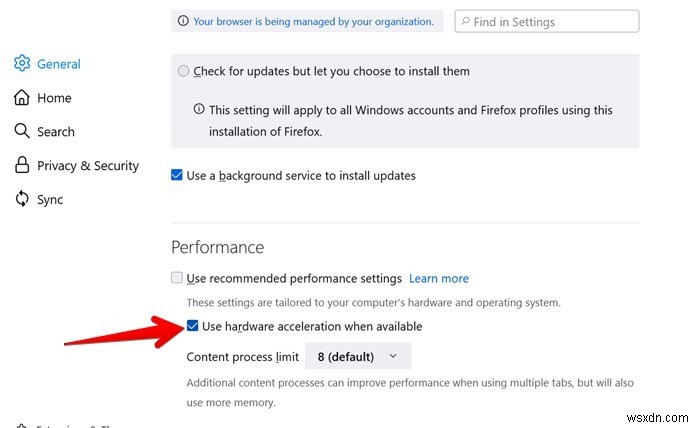
Task: Click the Sync arrows icon
Action: (22, 199)
